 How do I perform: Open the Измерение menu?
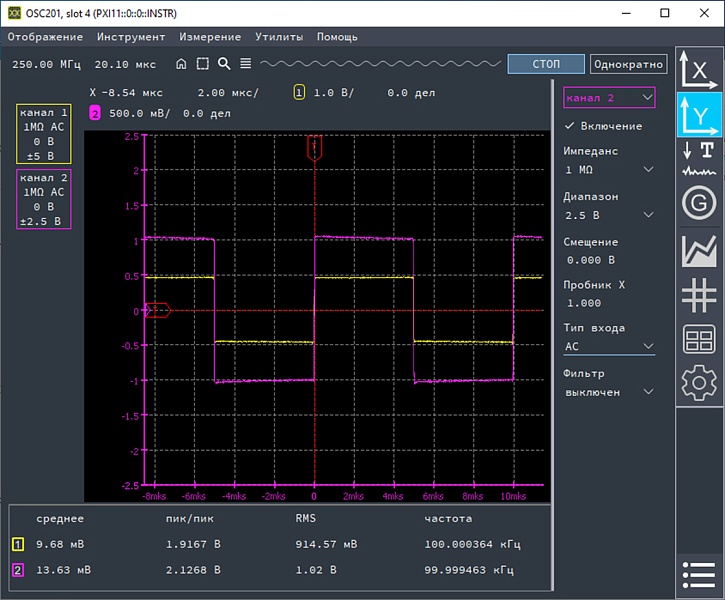pos(210,37)
